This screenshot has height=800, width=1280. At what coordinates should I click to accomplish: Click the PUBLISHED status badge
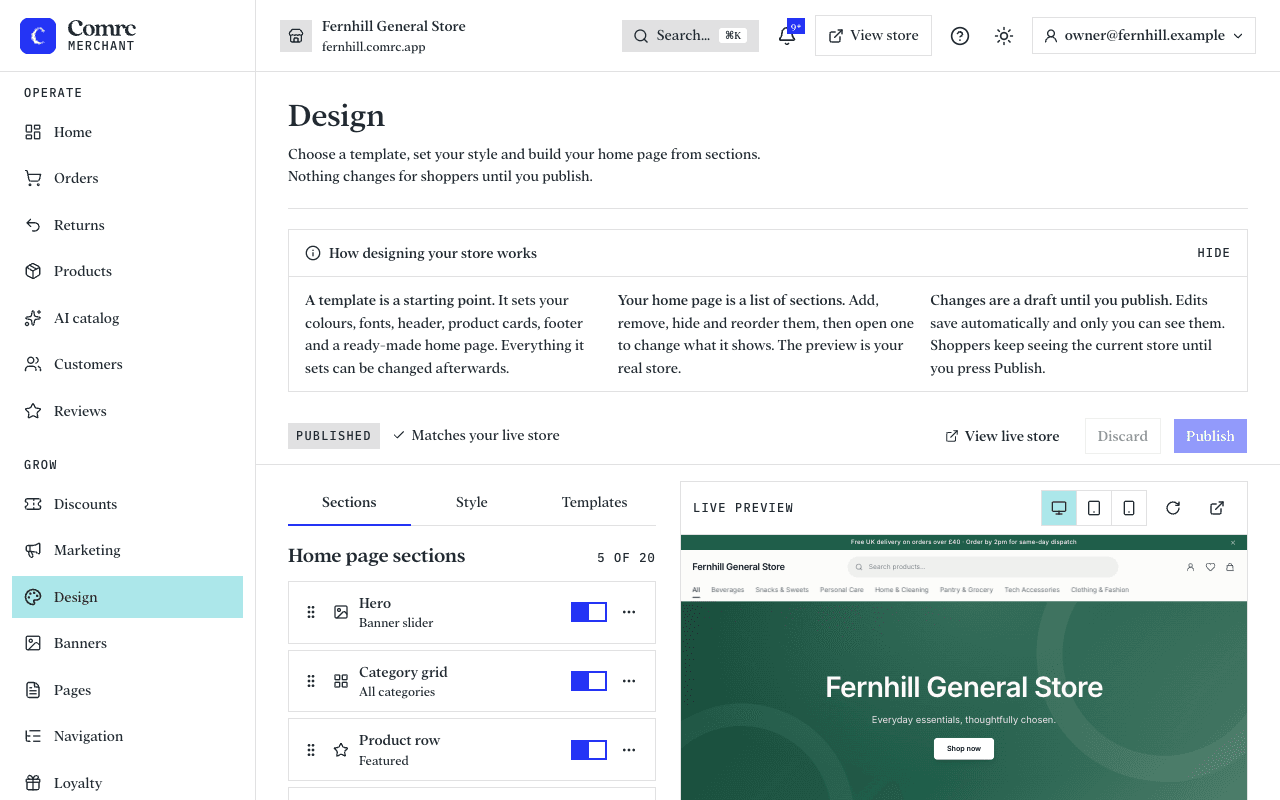coord(334,436)
